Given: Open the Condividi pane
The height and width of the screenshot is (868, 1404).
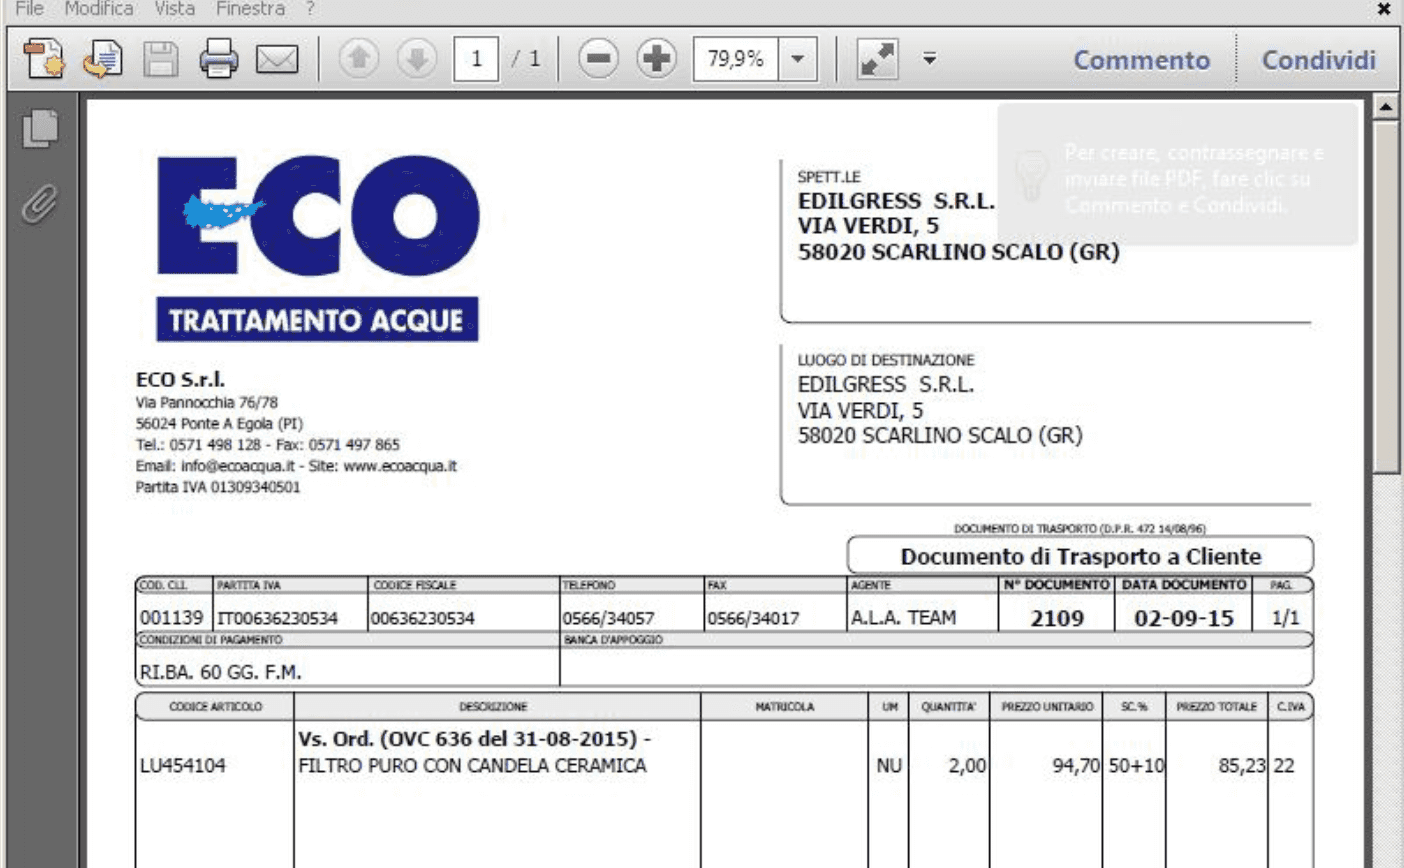Looking at the screenshot, I should point(1319,60).
